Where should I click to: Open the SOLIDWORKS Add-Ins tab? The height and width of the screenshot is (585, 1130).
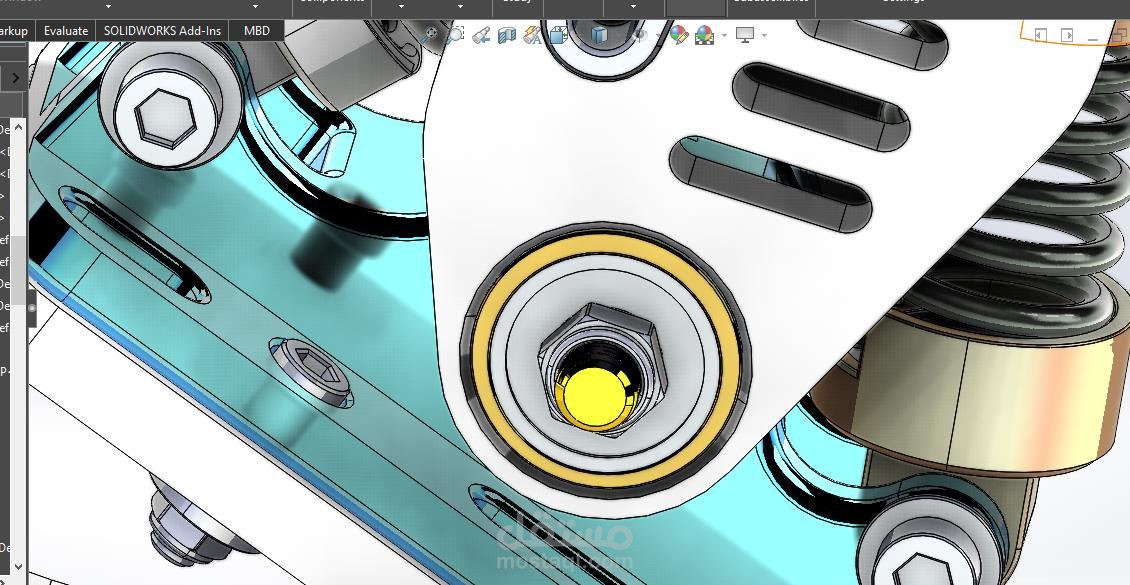click(162, 31)
